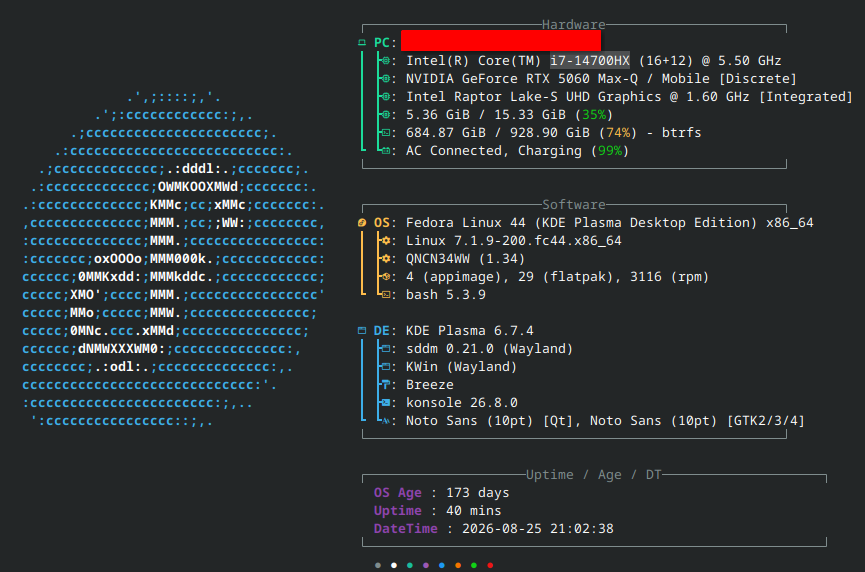Click the icon before Intel Raptor Lake-S UHD line
The image size is (865, 572).
click(386, 97)
